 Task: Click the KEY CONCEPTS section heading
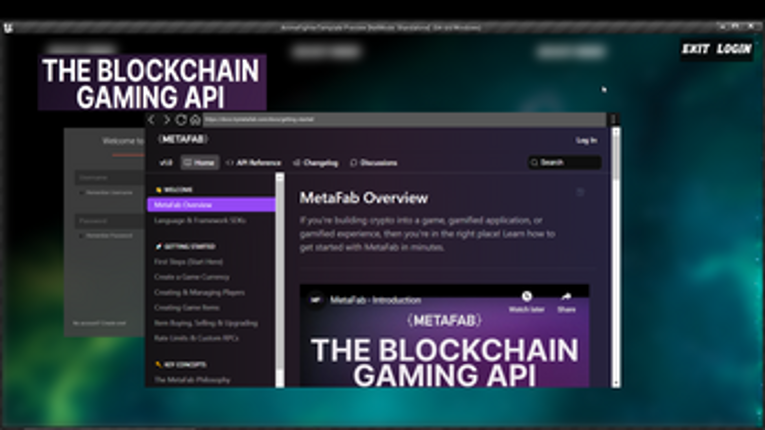[181, 365]
